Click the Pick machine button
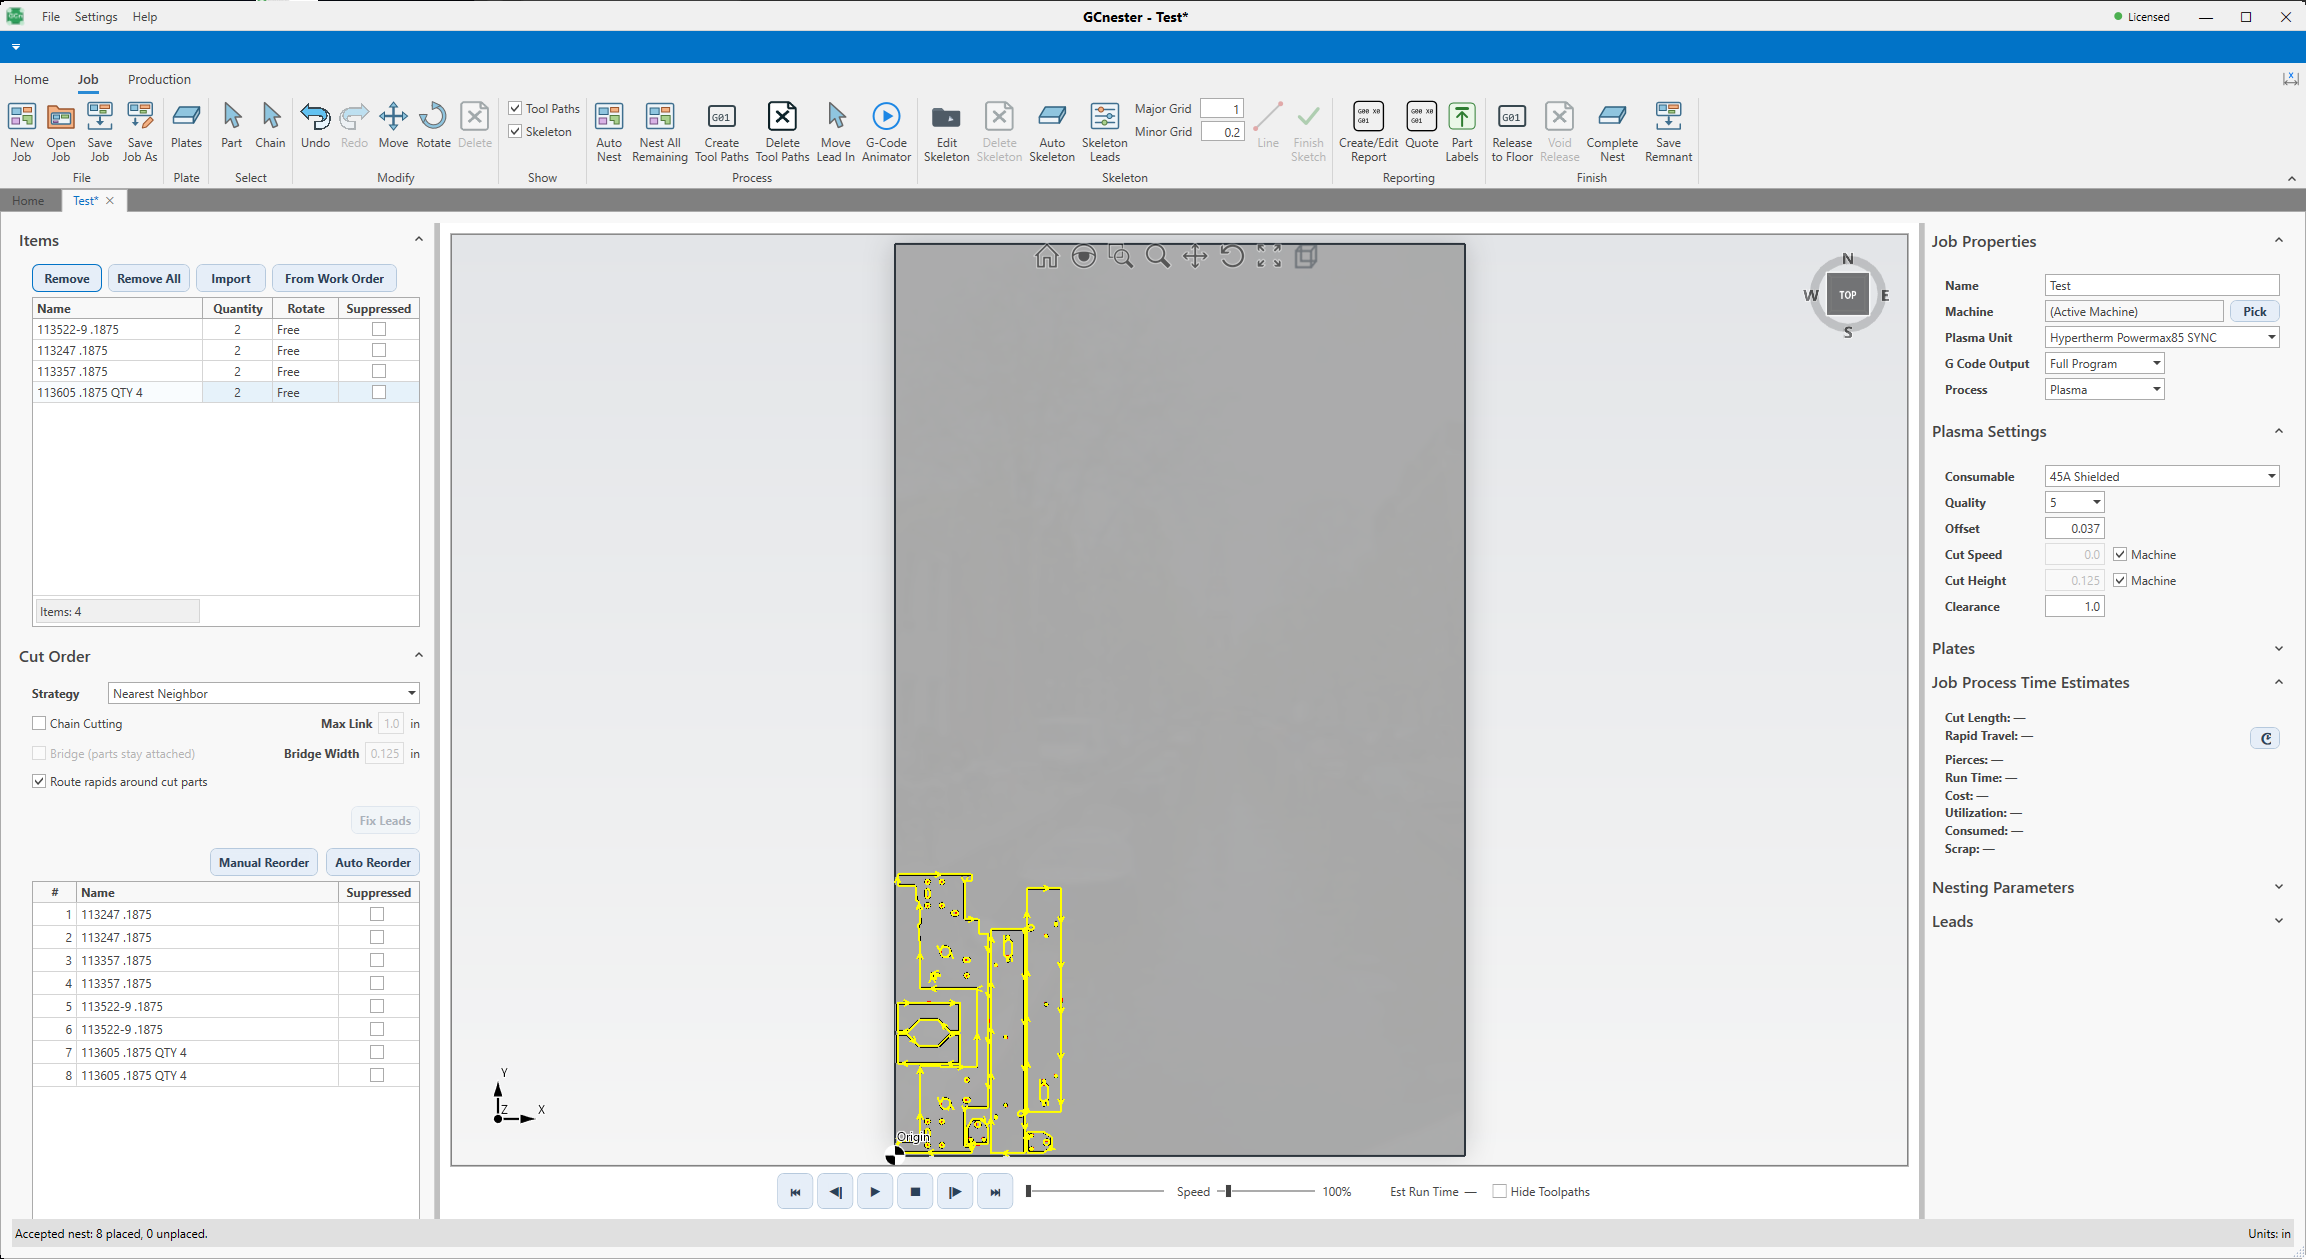Screen dimensions: 2306x1259 [x=2254, y=311]
